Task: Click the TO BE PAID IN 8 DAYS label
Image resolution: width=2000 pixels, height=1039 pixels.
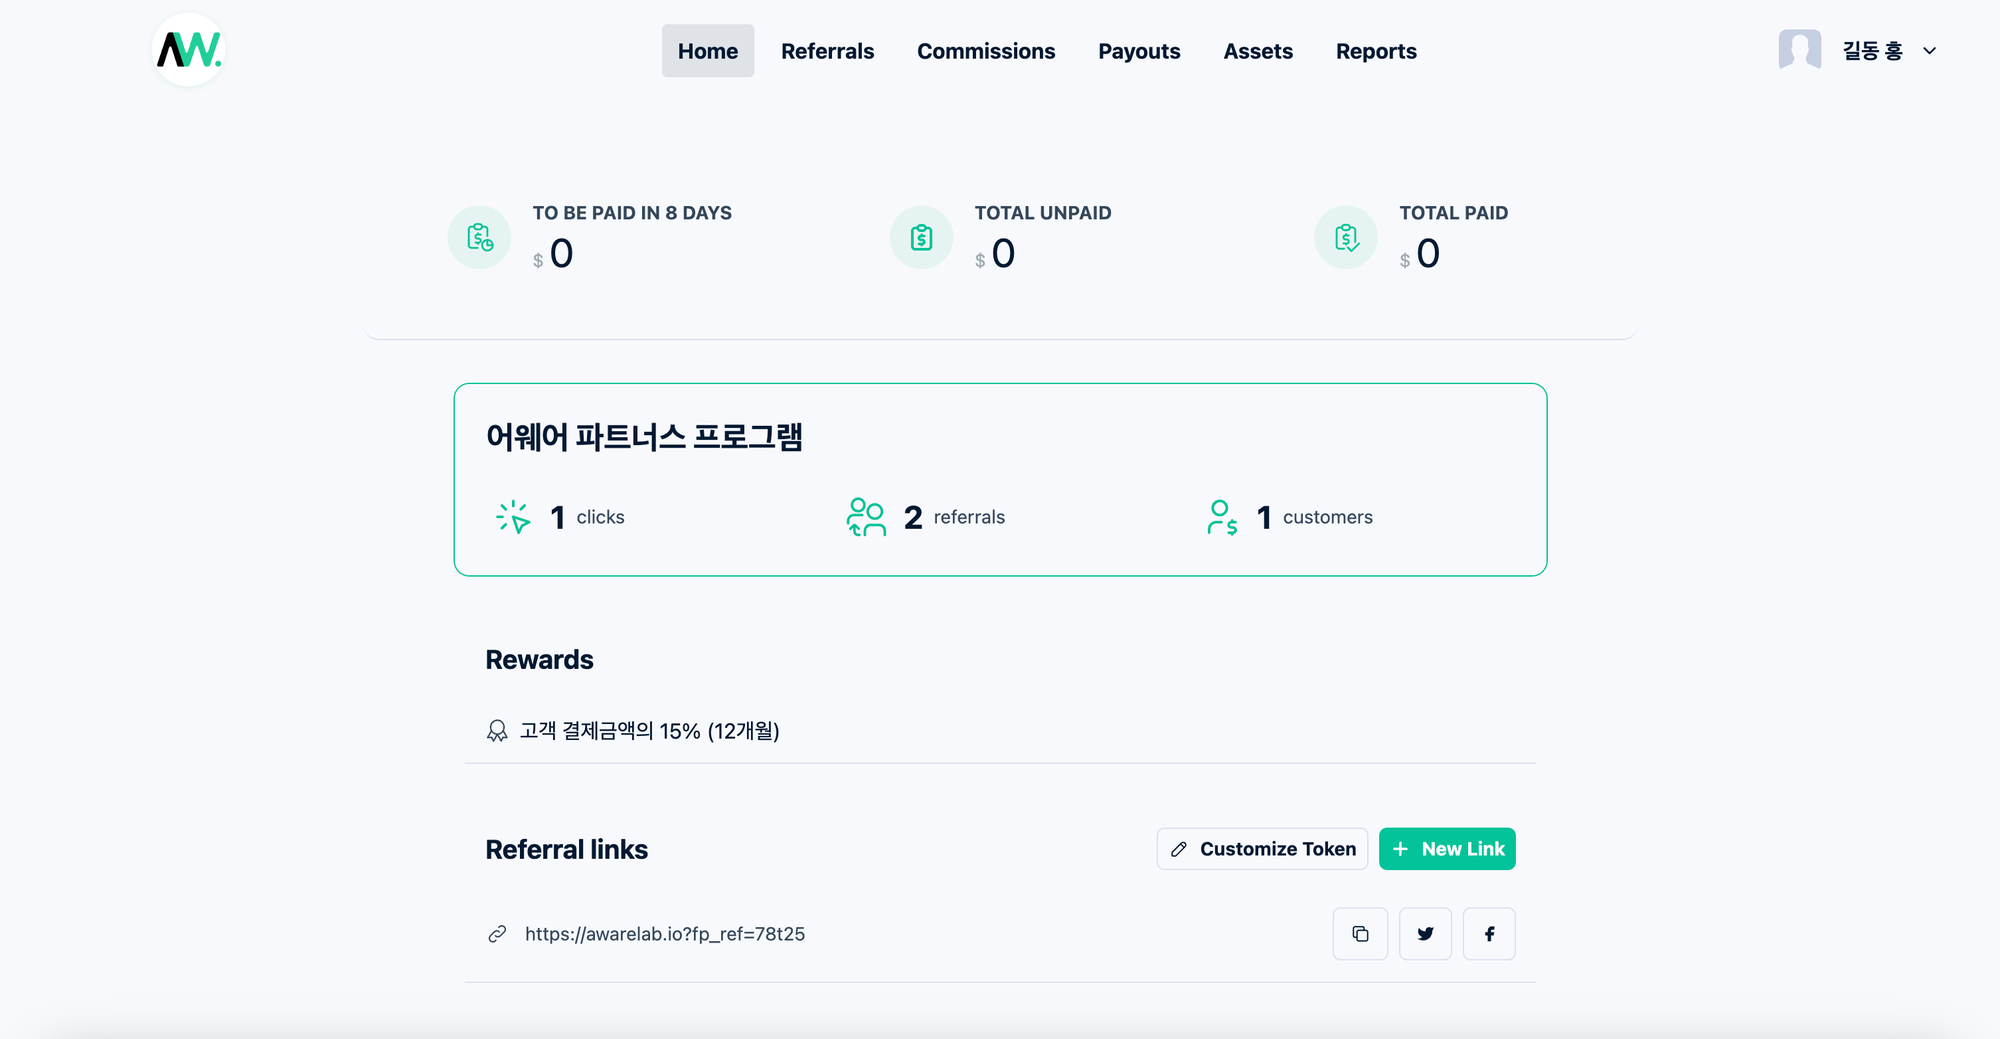Action: 632,213
